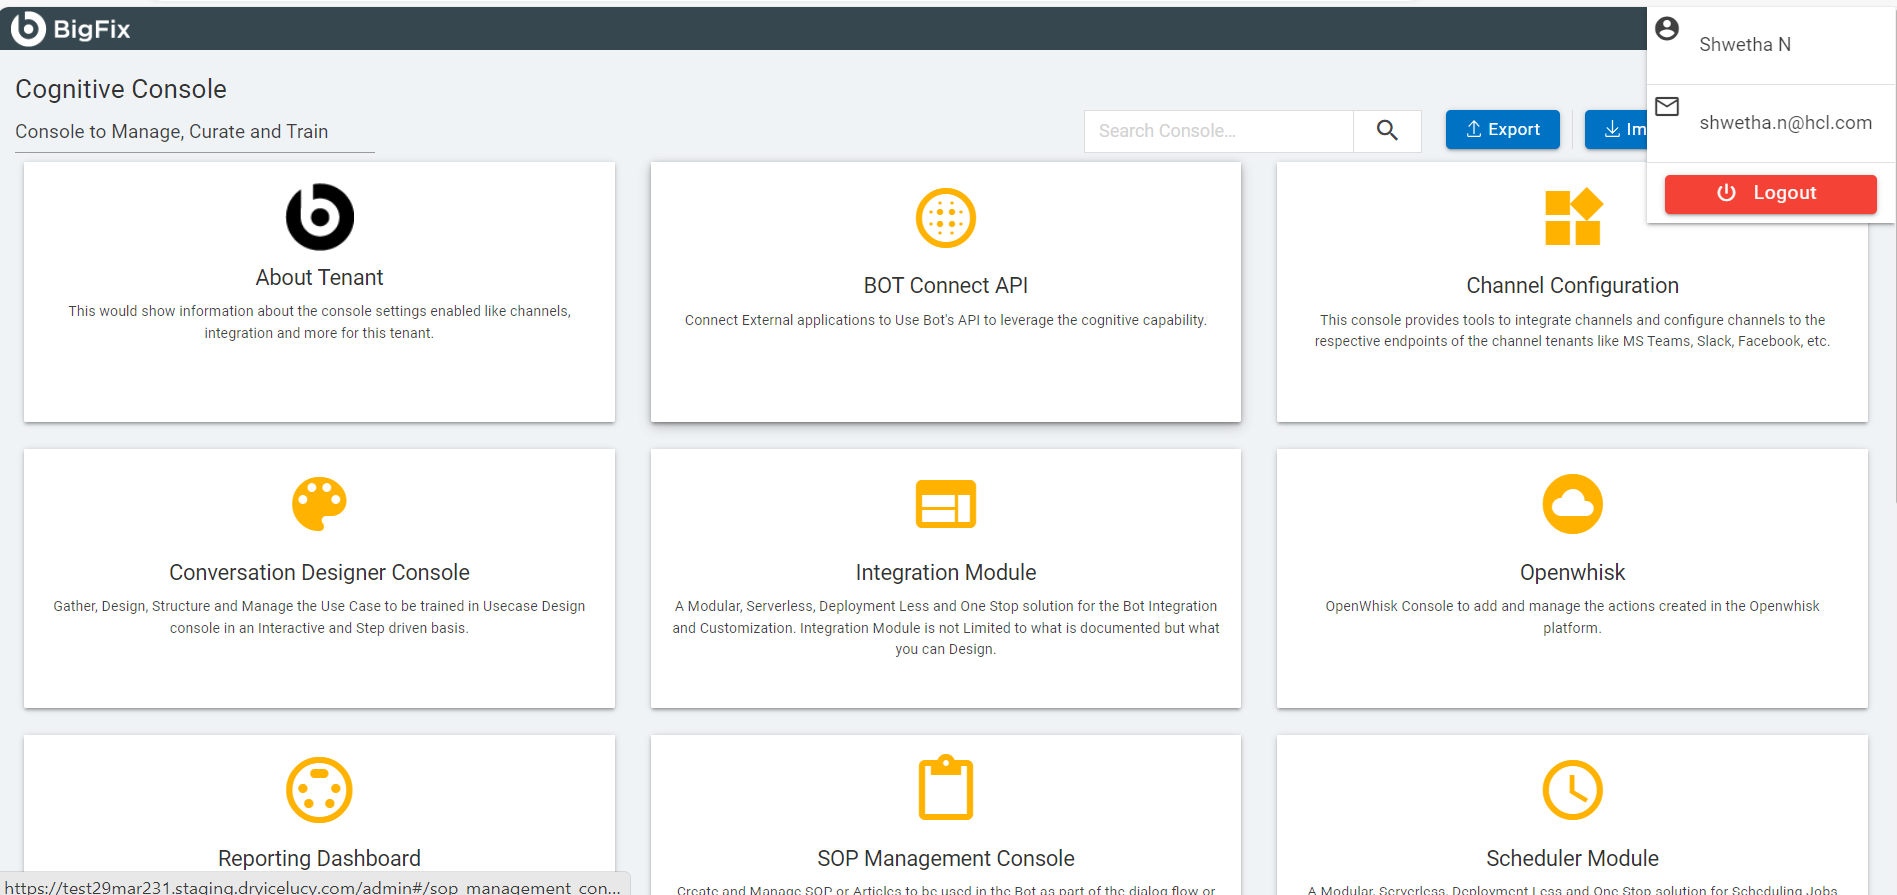Screen dimensions: 1897x895
Task: Export the console configuration
Action: point(1503,129)
